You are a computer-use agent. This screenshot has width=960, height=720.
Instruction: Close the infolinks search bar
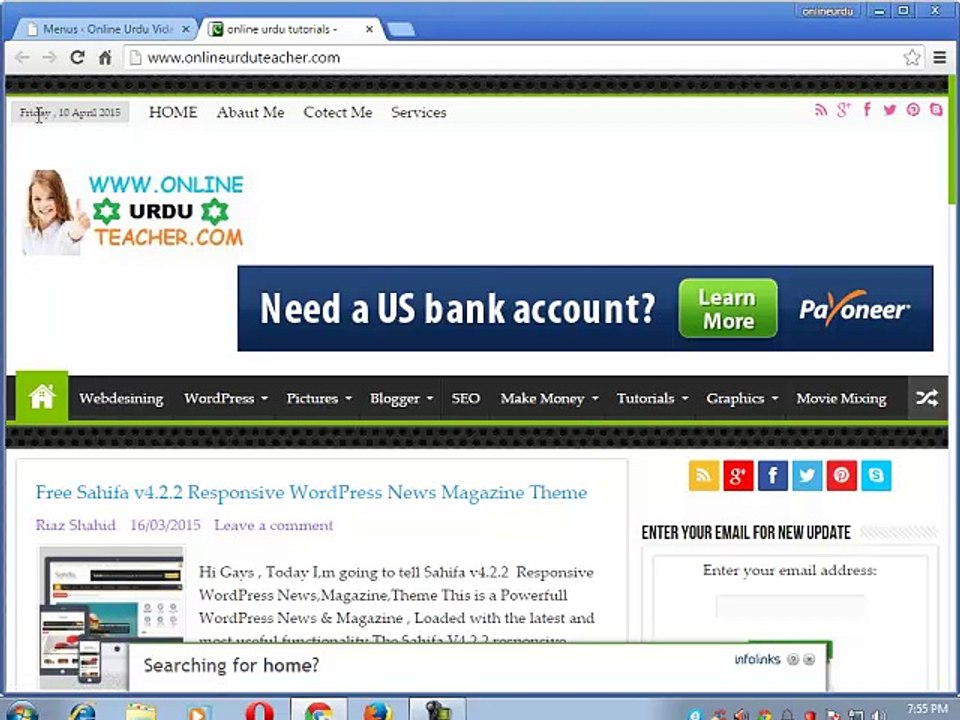pos(809,659)
